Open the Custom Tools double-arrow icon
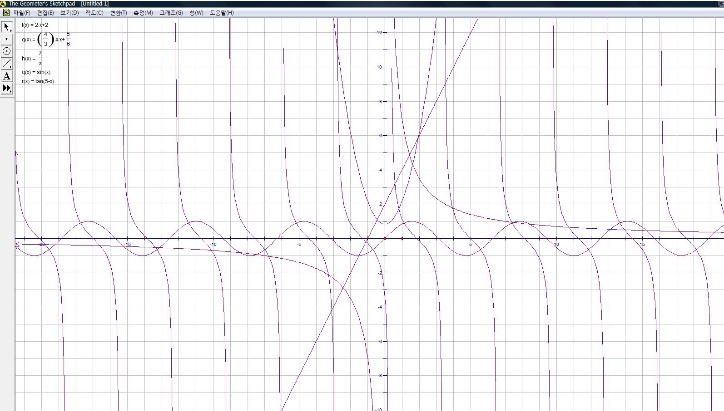 (6, 88)
